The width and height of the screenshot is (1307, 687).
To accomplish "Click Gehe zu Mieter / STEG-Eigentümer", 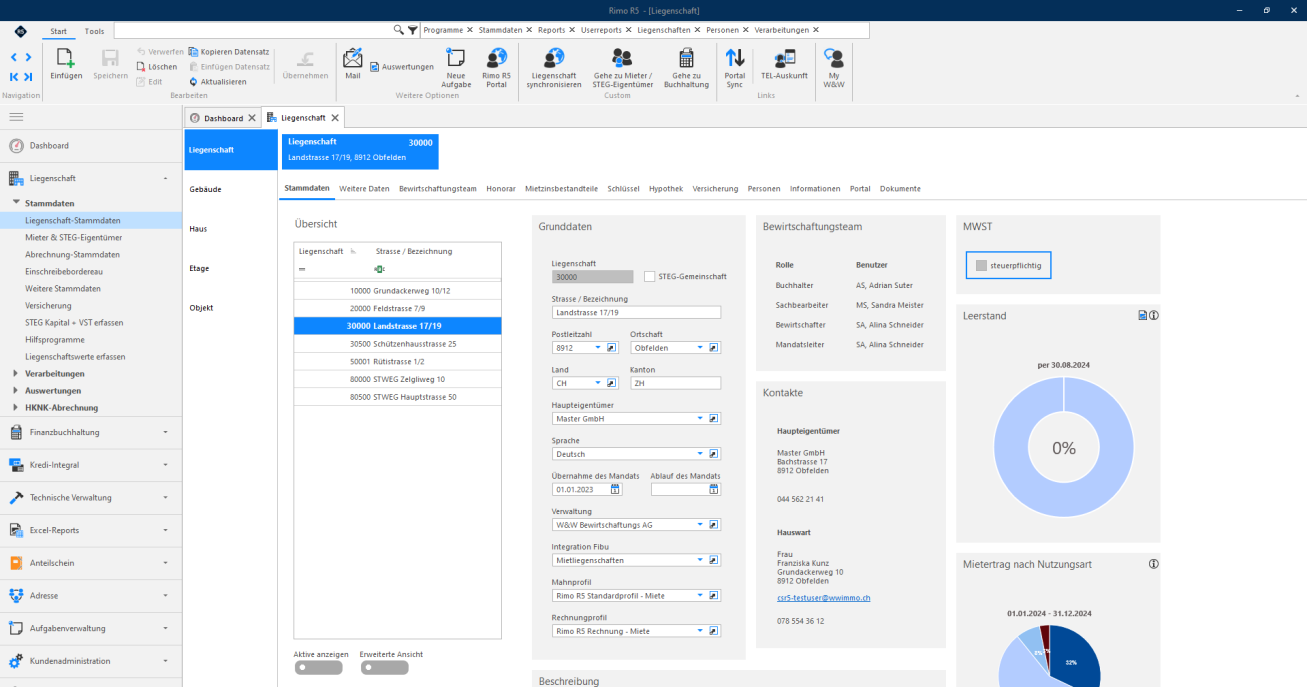I will pos(623,68).
